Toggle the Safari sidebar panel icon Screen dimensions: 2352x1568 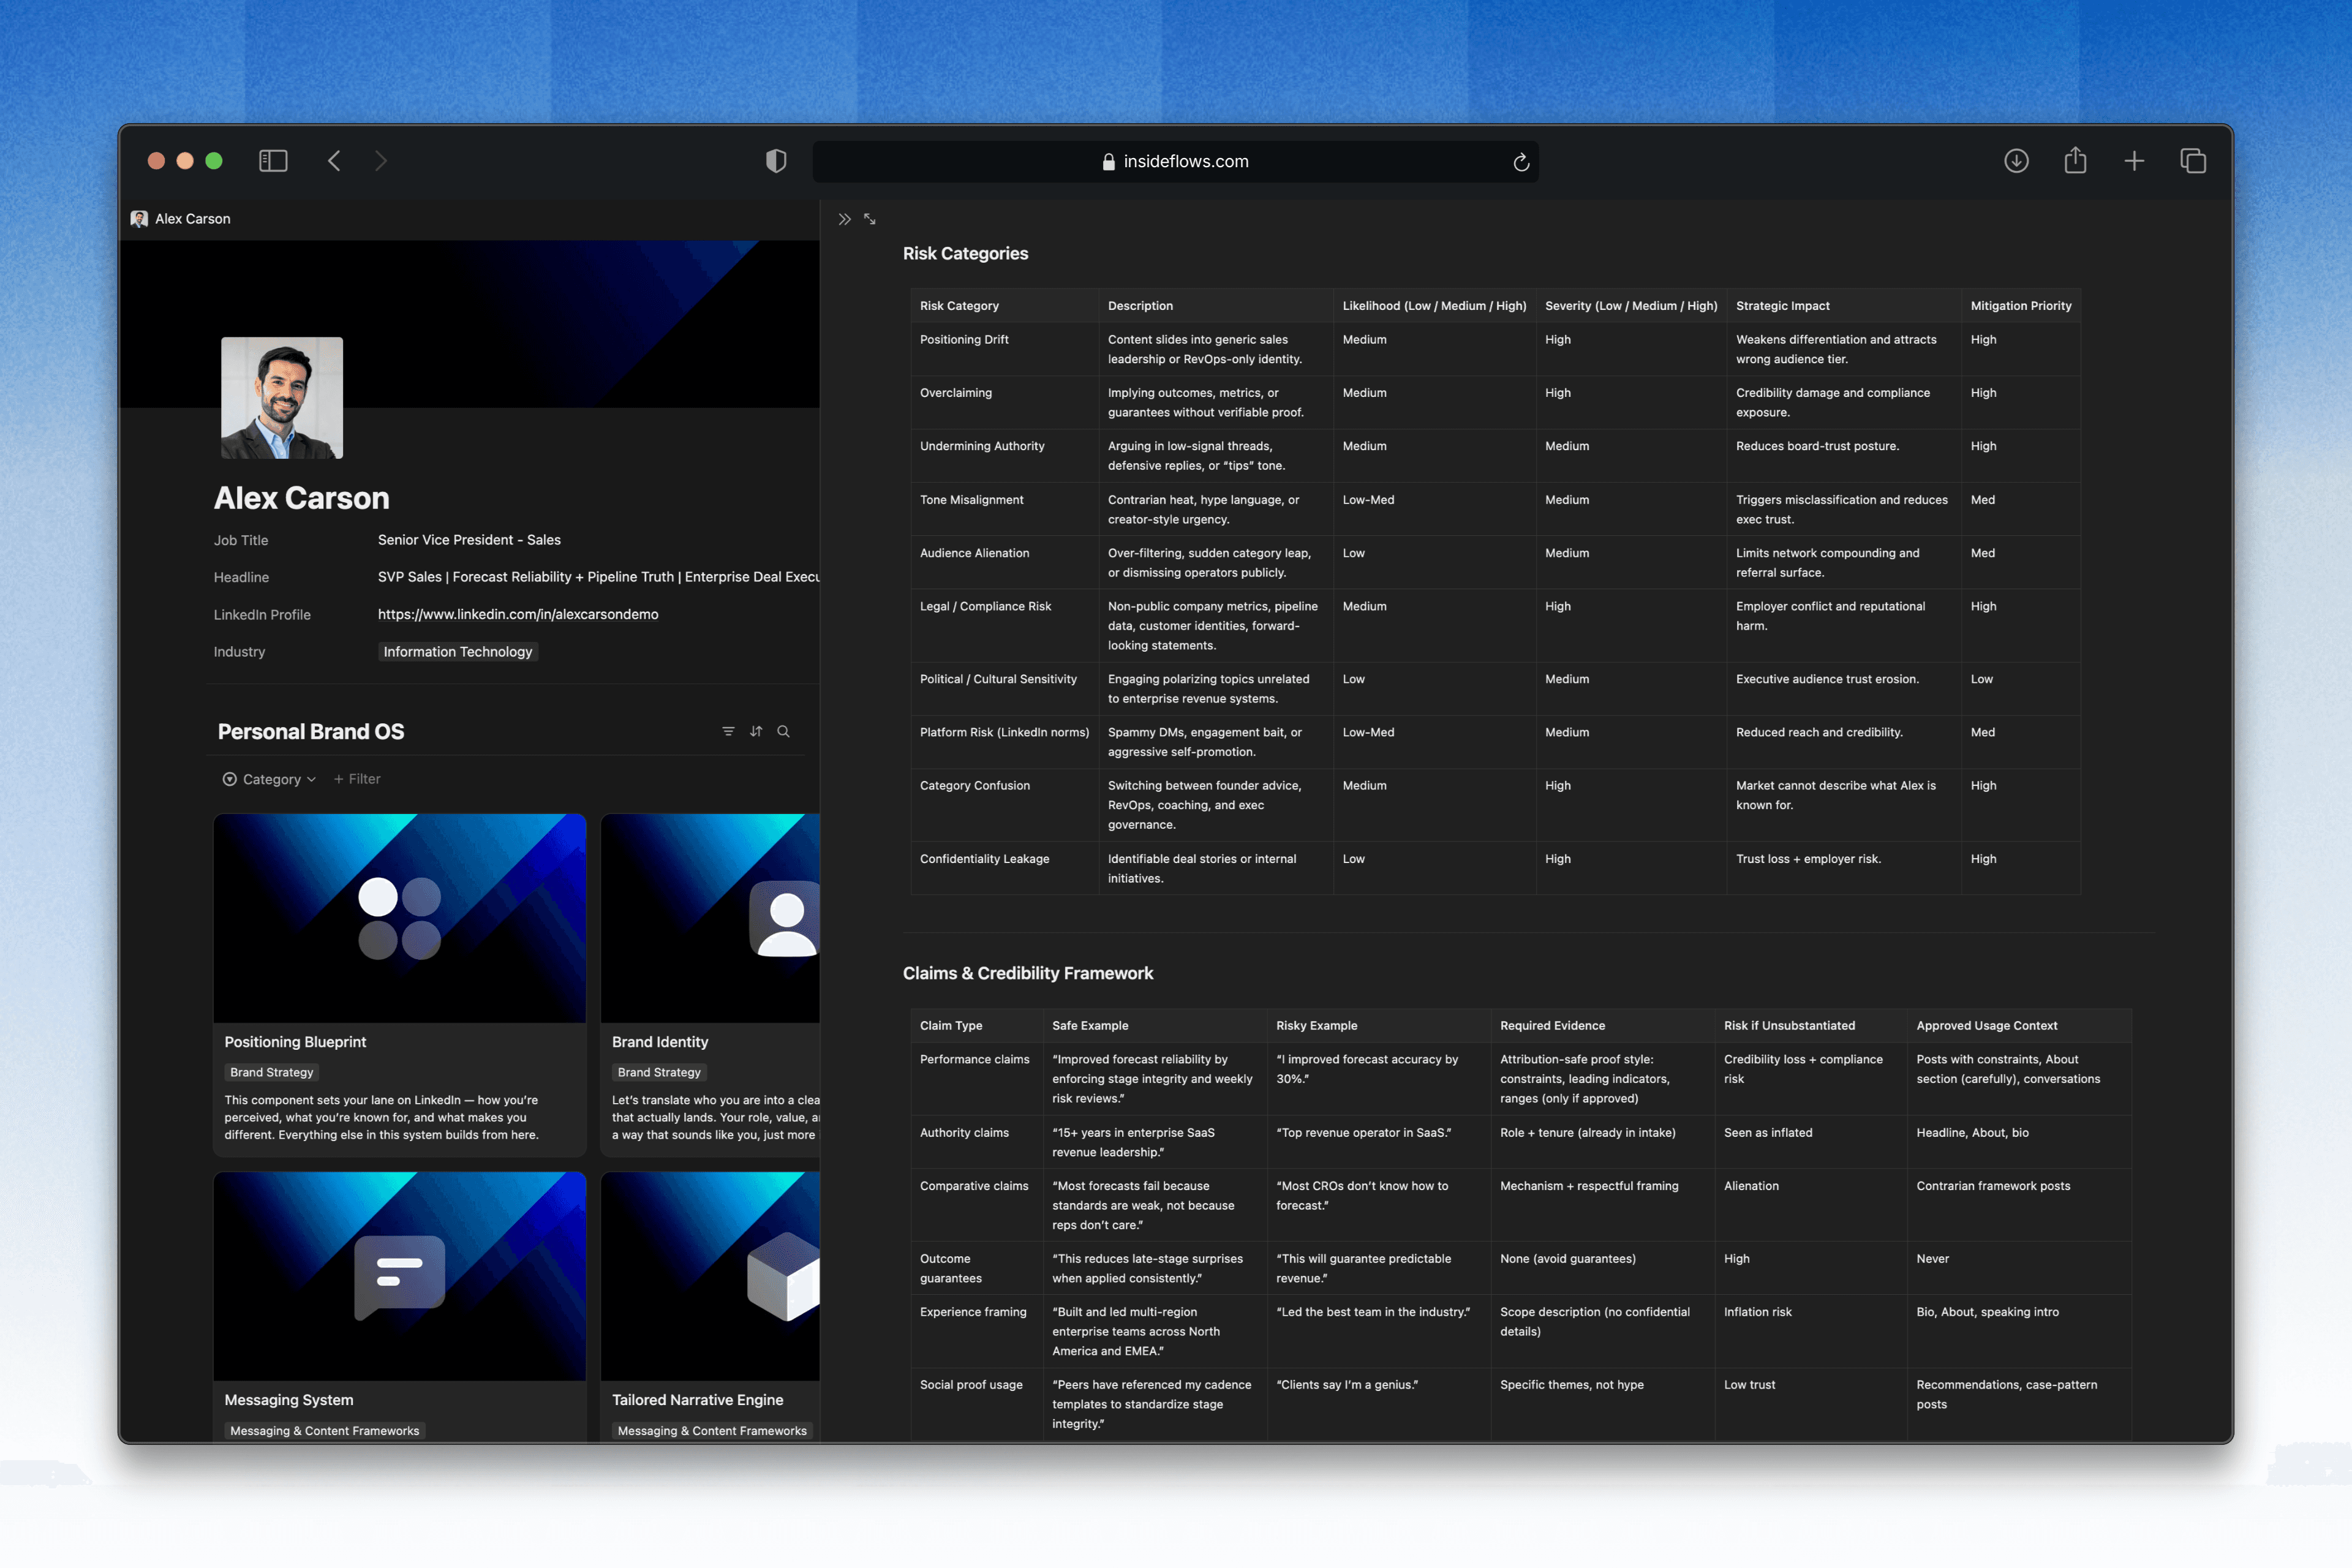pos(273,161)
